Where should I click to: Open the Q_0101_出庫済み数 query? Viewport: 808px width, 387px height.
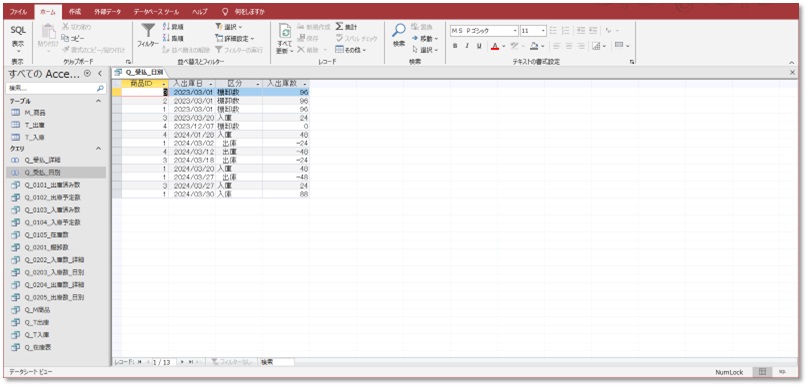[52, 184]
